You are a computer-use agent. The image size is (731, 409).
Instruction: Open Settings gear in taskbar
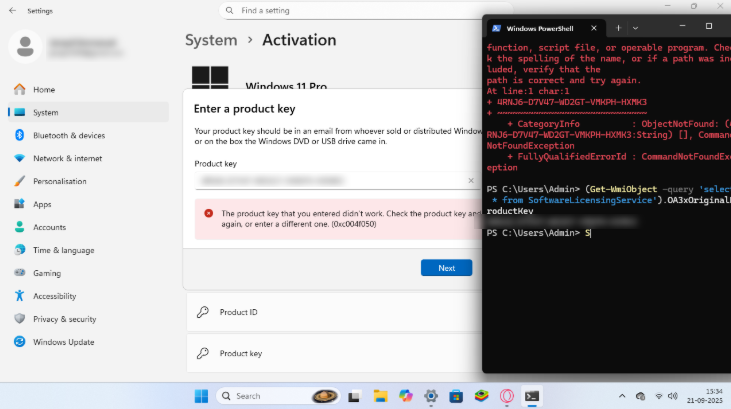click(x=431, y=396)
